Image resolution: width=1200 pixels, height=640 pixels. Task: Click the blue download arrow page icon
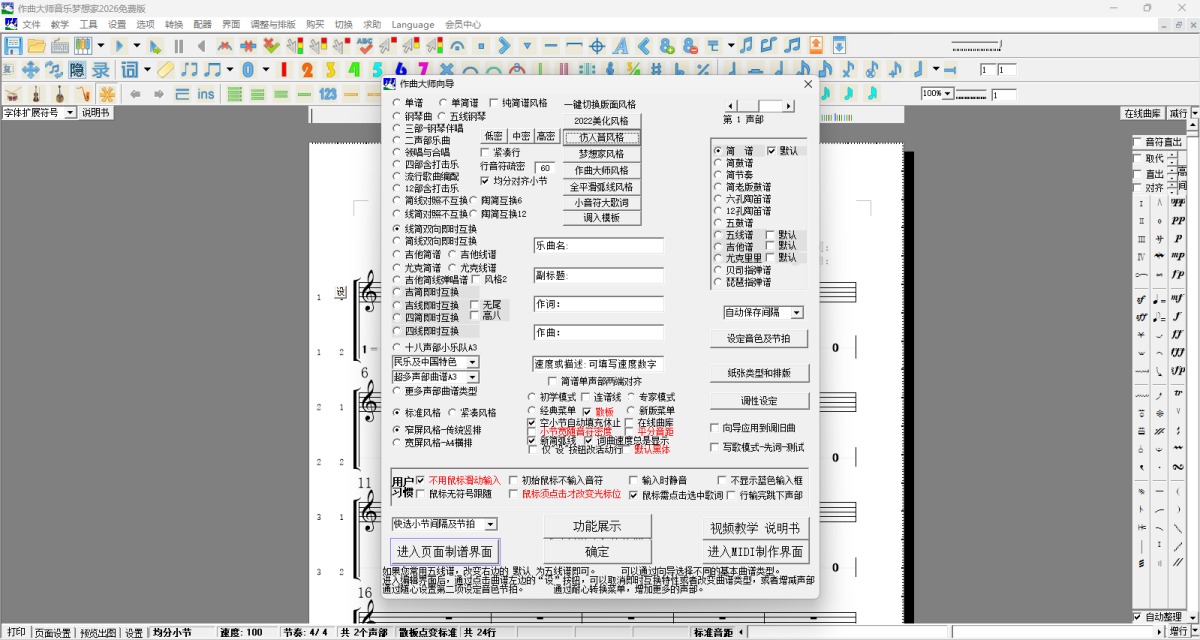point(839,45)
